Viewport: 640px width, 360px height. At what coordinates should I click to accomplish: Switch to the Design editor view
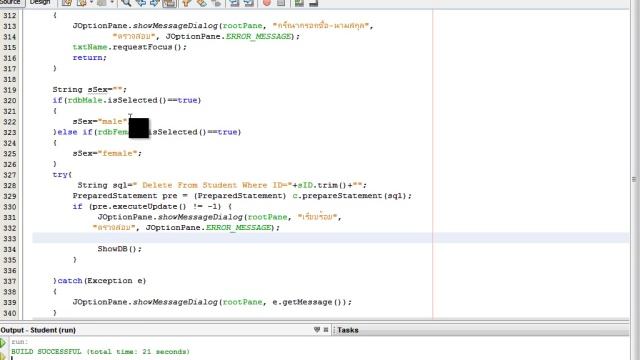(40, 2)
